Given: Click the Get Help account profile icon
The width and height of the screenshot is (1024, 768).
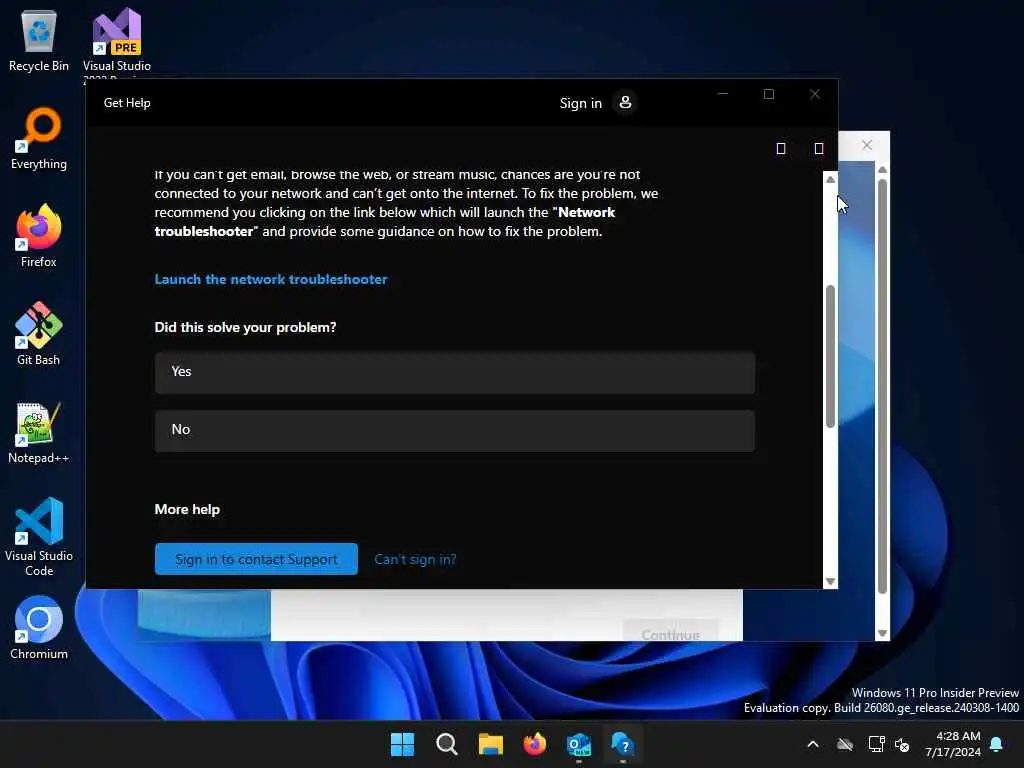Looking at the screenshot, I should pyautogui.click(x=625, y=103).
